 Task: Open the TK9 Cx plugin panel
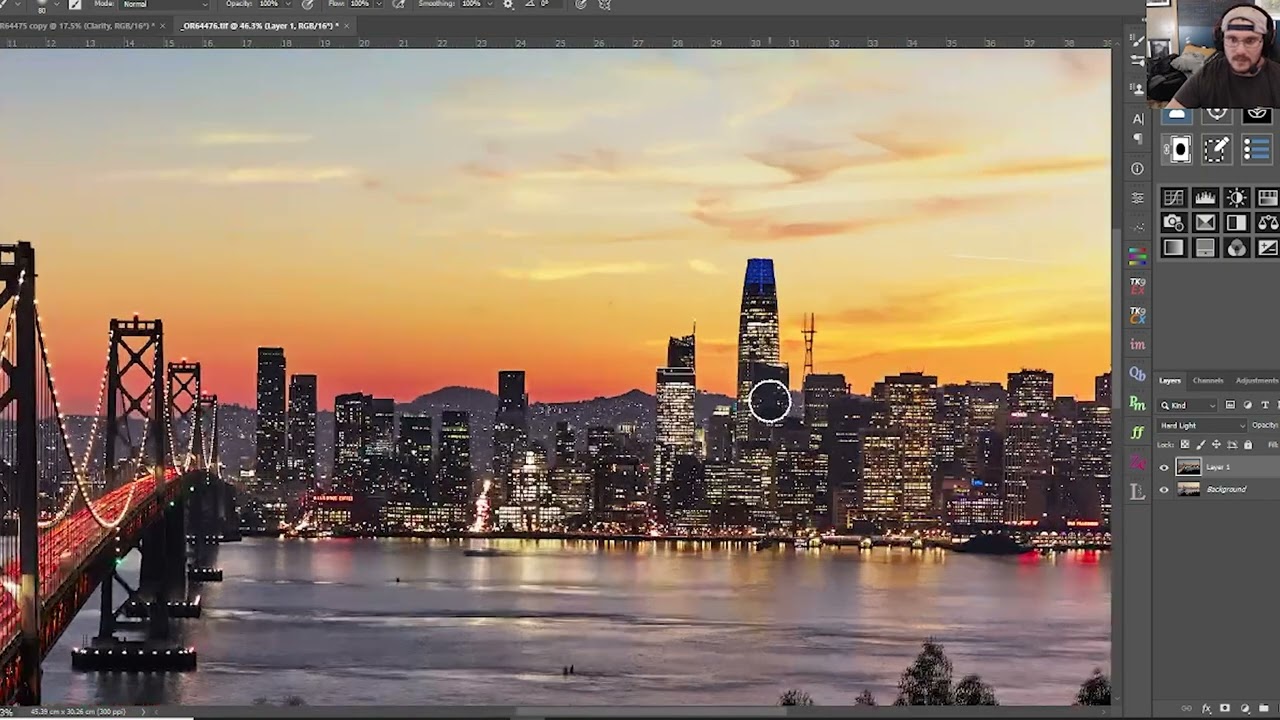[x=1137, y=315]
